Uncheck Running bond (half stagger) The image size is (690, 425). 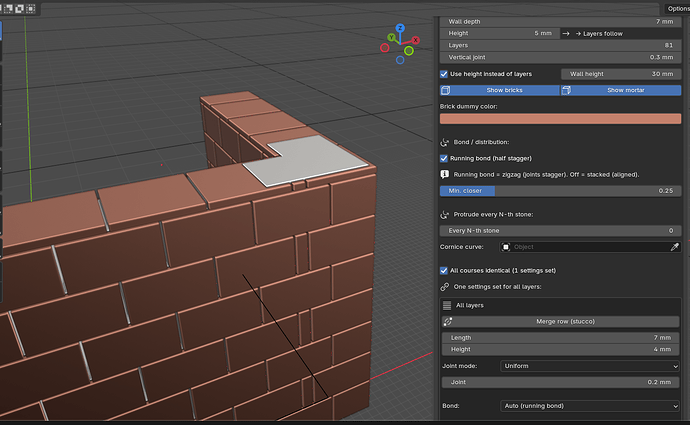coord(444,158)
